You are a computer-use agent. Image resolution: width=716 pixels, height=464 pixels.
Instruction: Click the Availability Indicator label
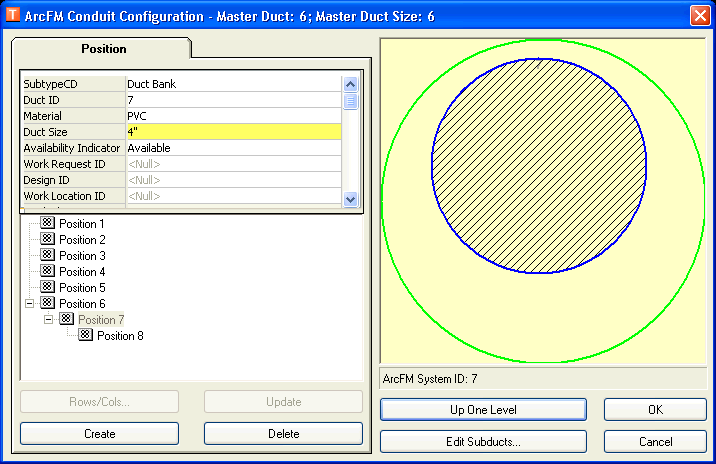(72, 148)
